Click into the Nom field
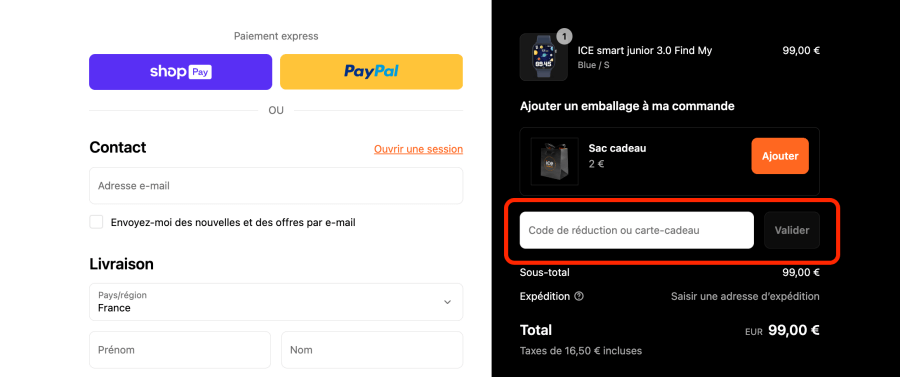The image size is (900, 377). pos(372,349)
